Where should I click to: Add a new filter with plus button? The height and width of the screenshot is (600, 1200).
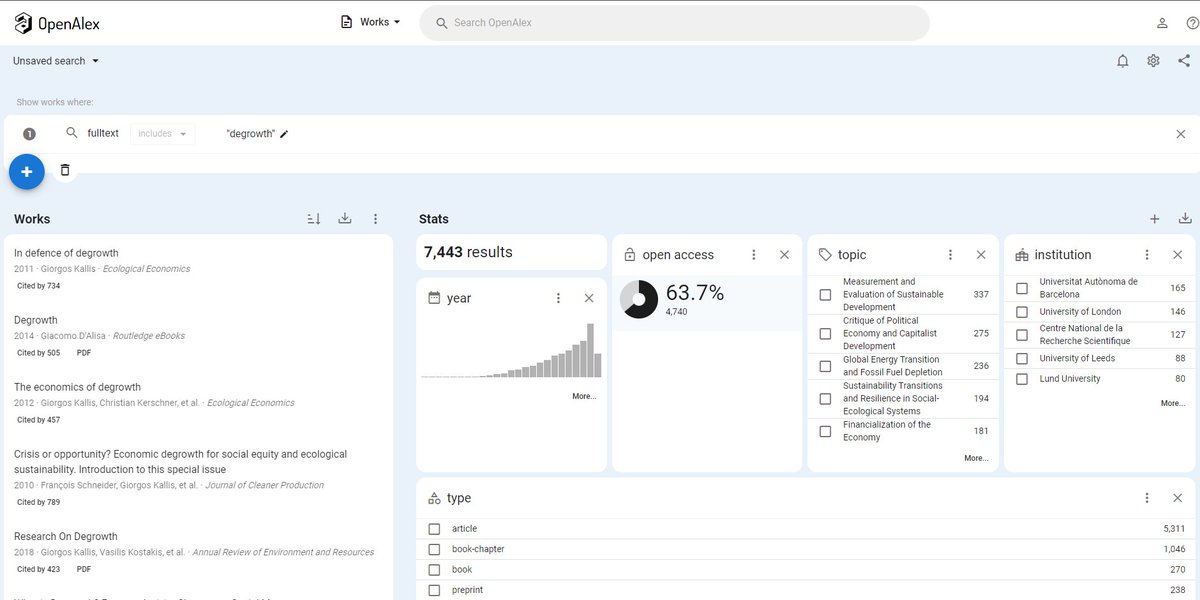click(x=27, y=172)
